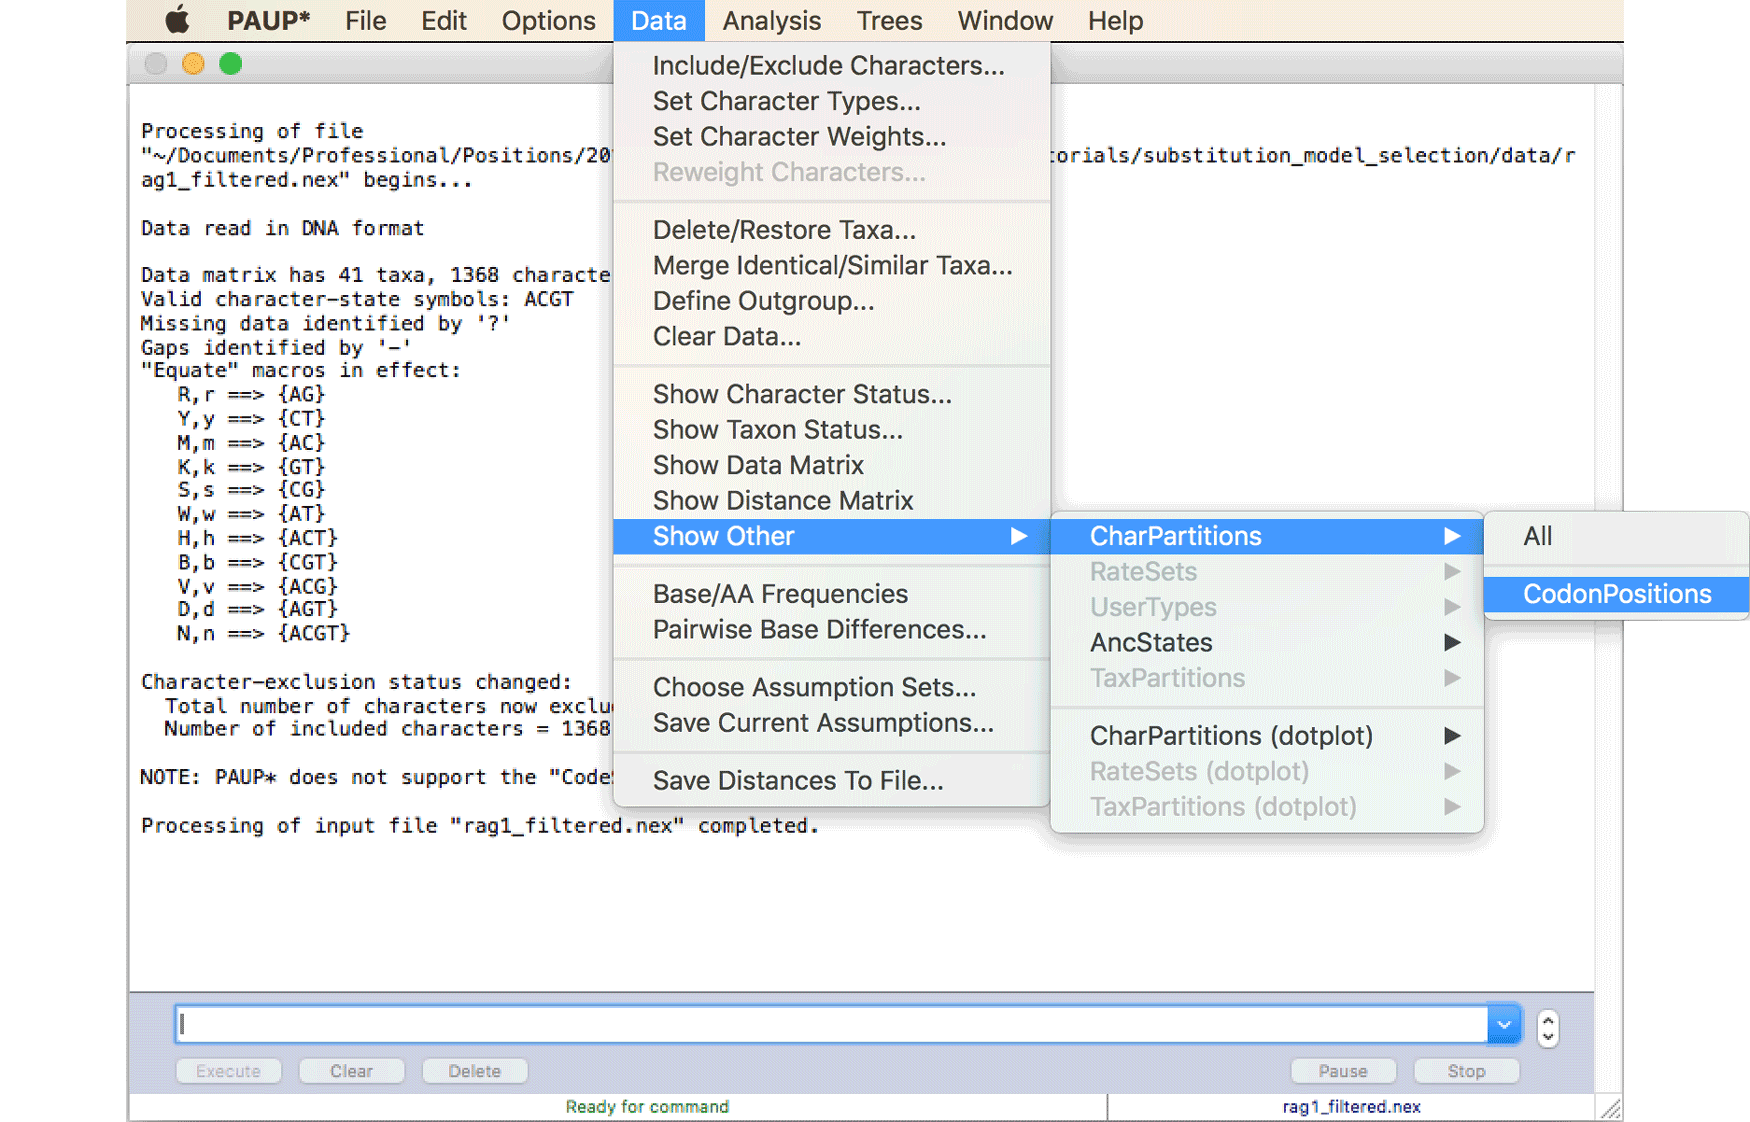Expand the AncStates submenu
Viewport: 1750px width, 1122px height.
[x=1266, y=642]
